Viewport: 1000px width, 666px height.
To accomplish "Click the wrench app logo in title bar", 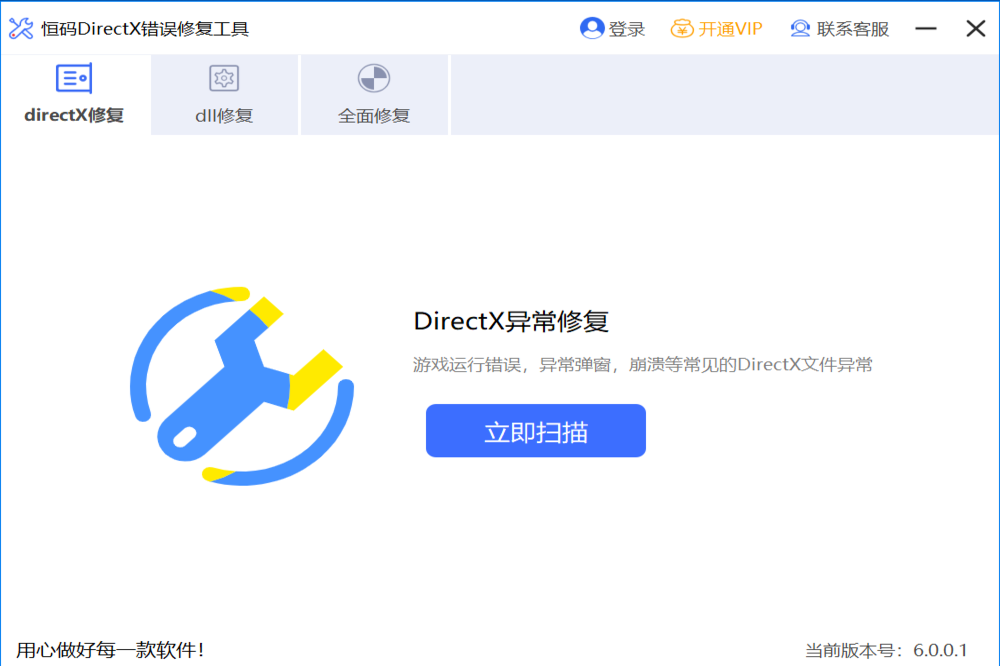I will coord(21,29).
